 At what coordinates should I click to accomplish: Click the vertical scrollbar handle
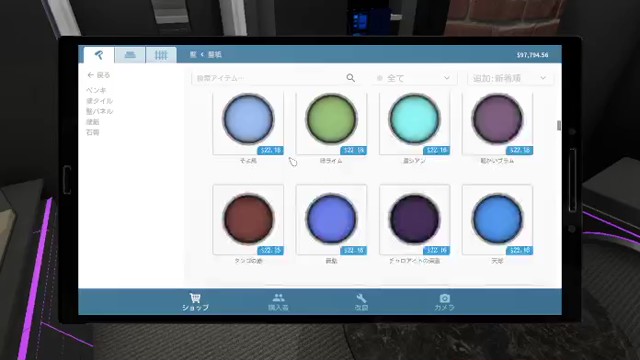(x=559, y=125)
